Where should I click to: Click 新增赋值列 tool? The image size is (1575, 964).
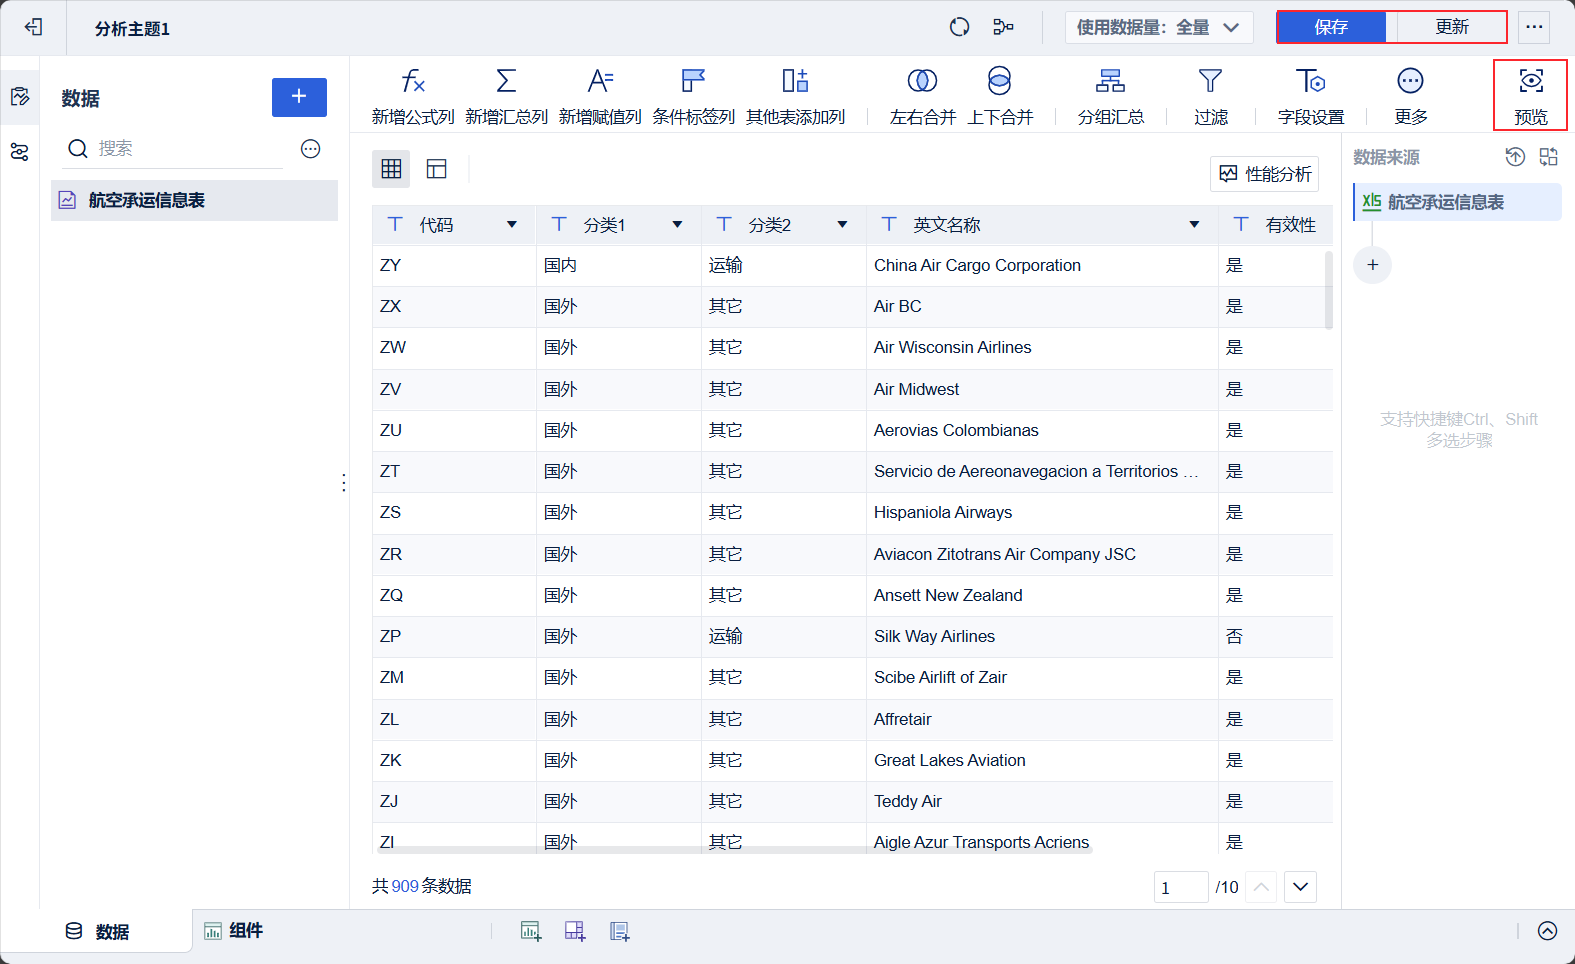(x=600, y=96)
